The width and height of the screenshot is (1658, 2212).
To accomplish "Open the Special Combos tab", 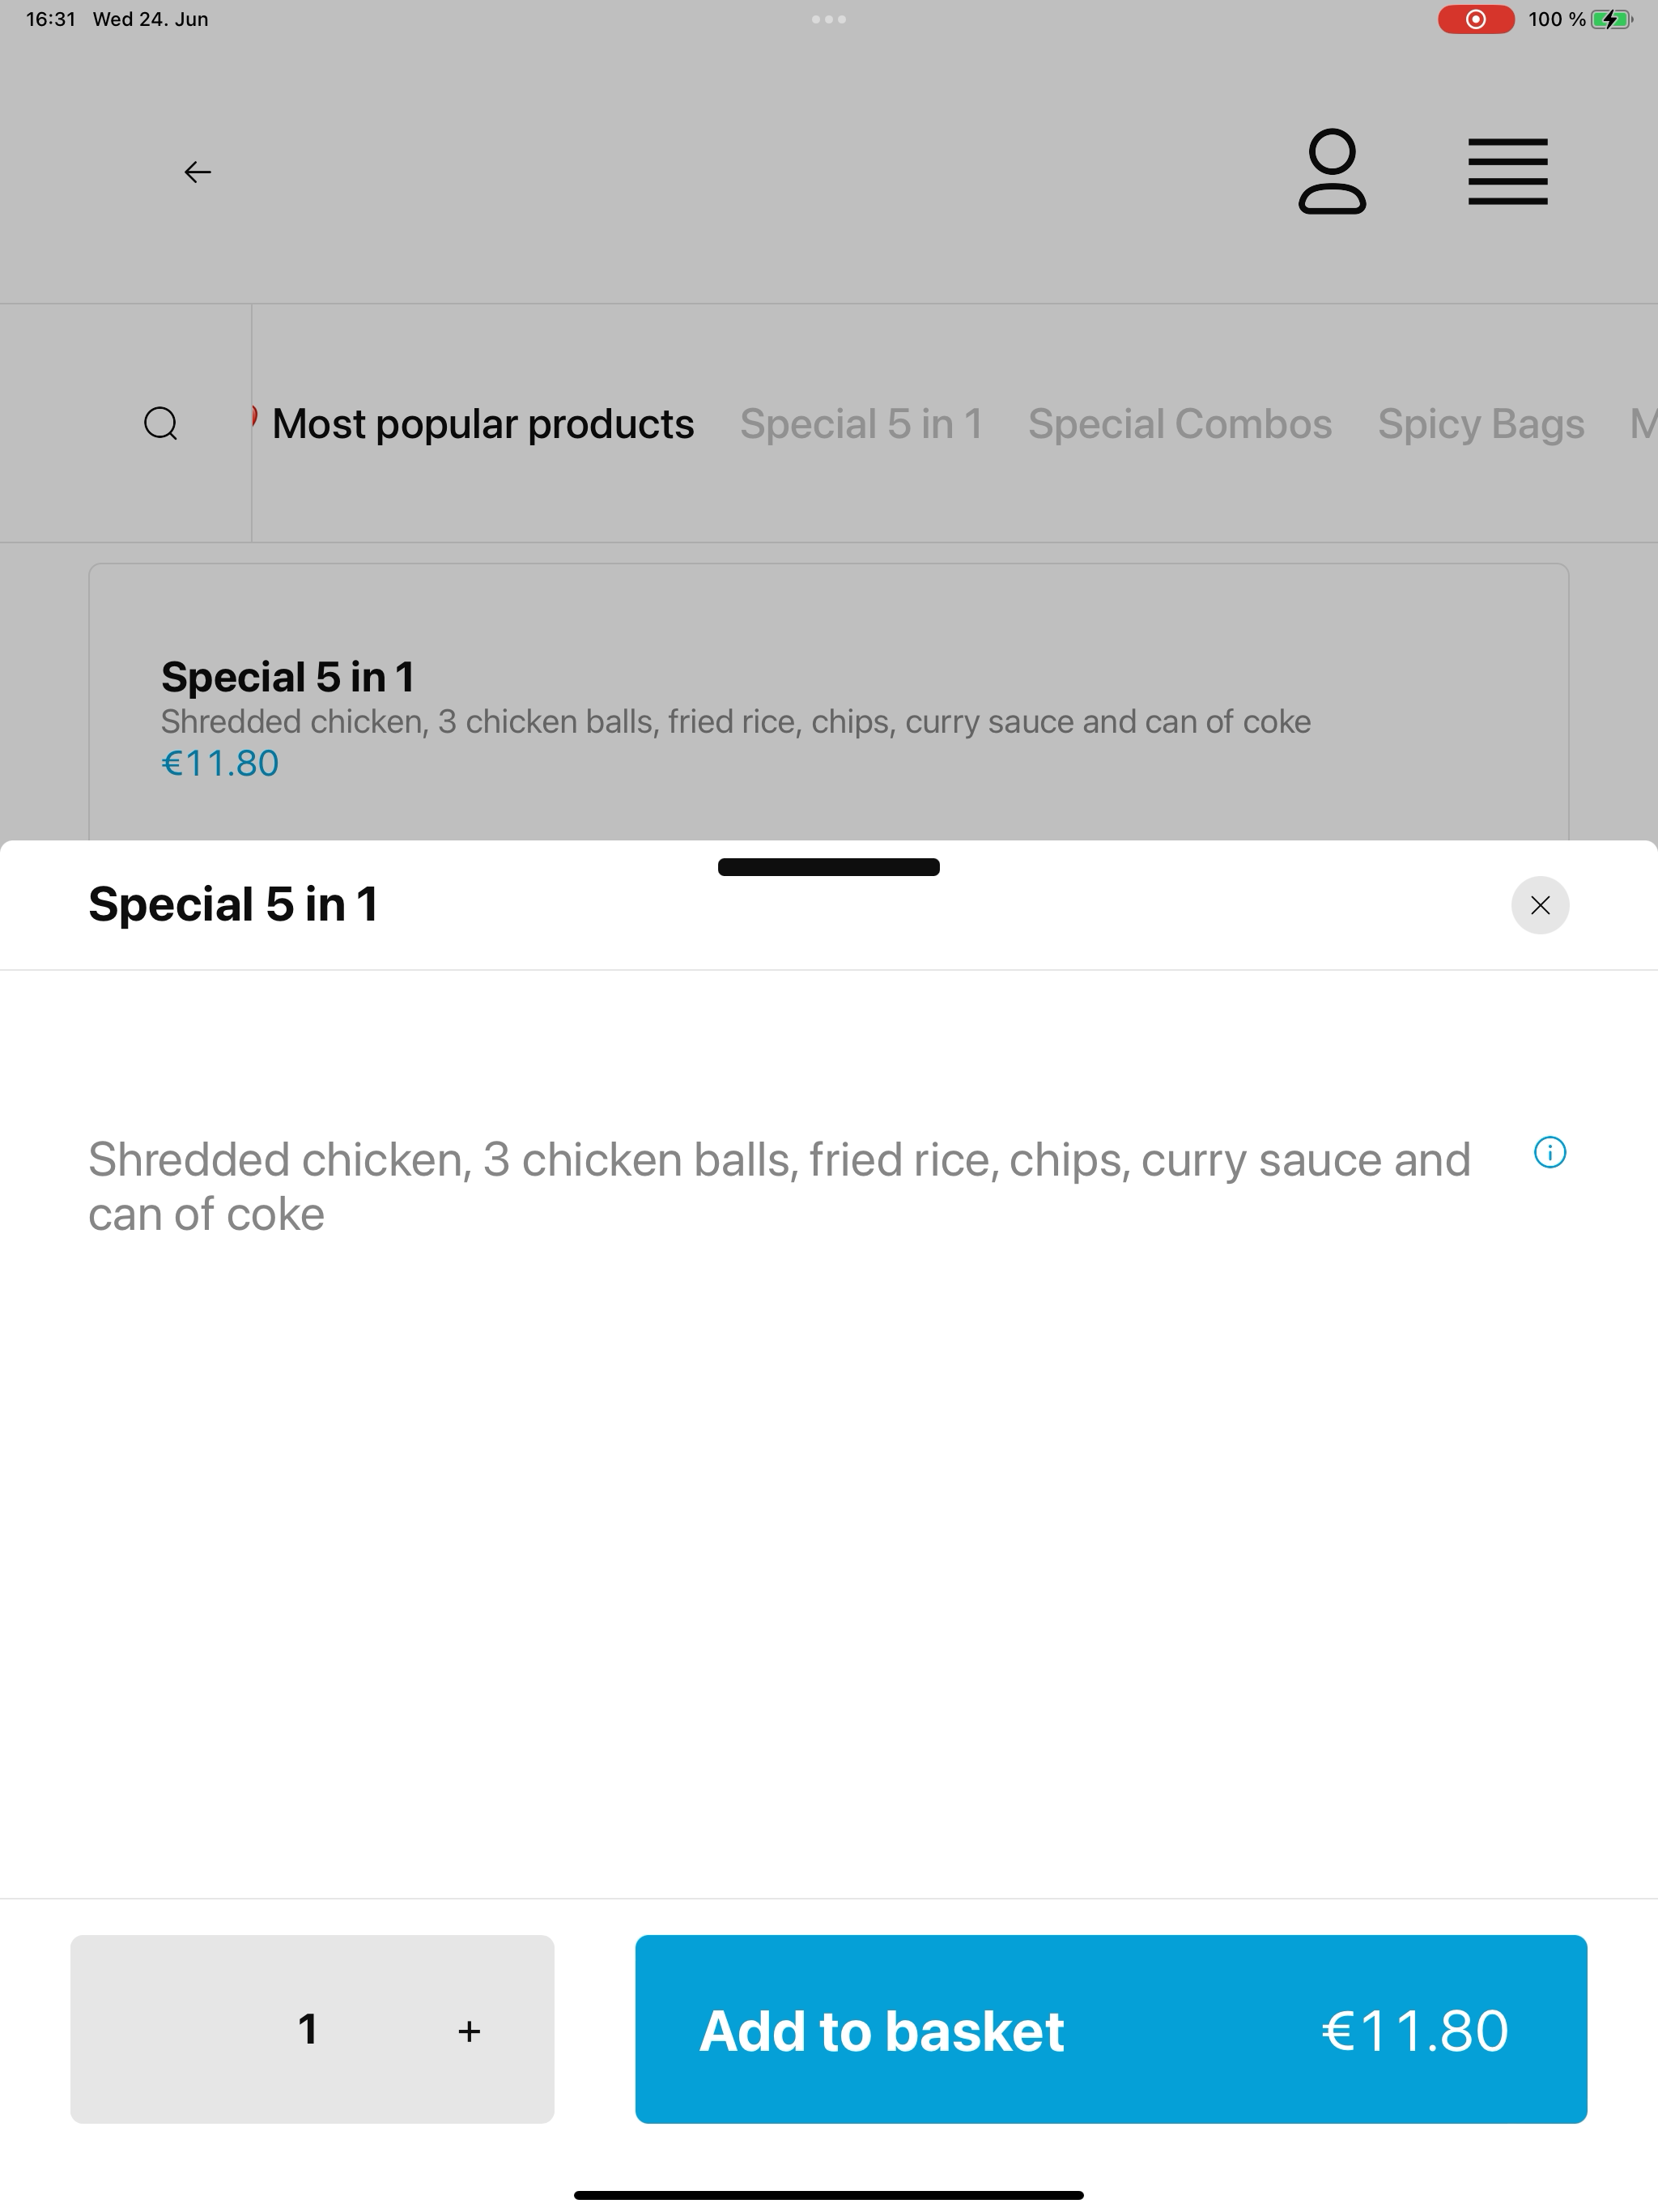I will [x=1180, y=424].
